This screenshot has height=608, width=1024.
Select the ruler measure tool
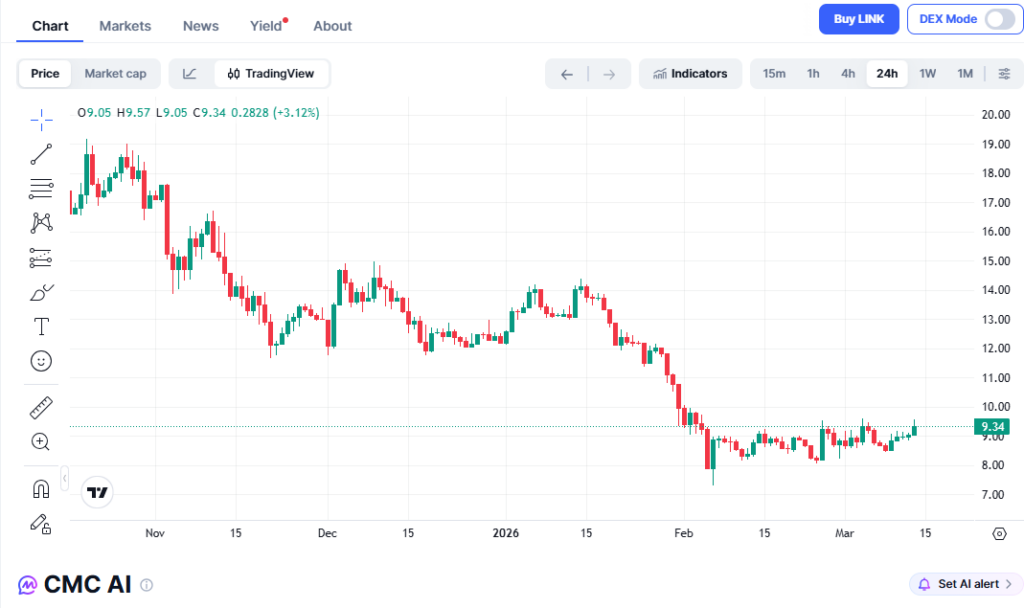(41, 407)
